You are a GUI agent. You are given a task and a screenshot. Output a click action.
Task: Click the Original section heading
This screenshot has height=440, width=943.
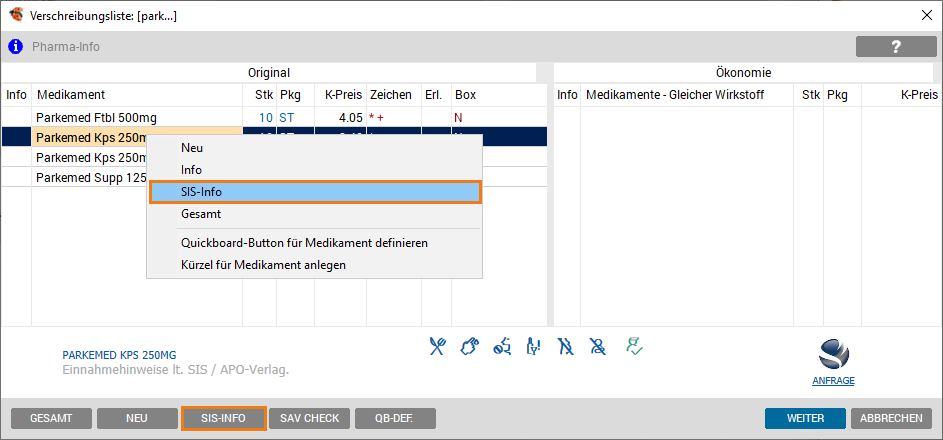269,73
